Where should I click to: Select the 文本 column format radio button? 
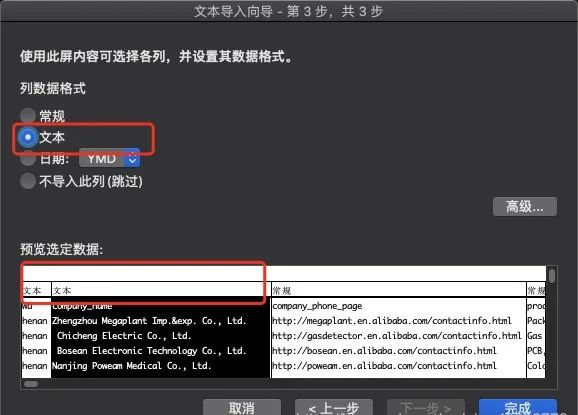(x=28, y=137)
